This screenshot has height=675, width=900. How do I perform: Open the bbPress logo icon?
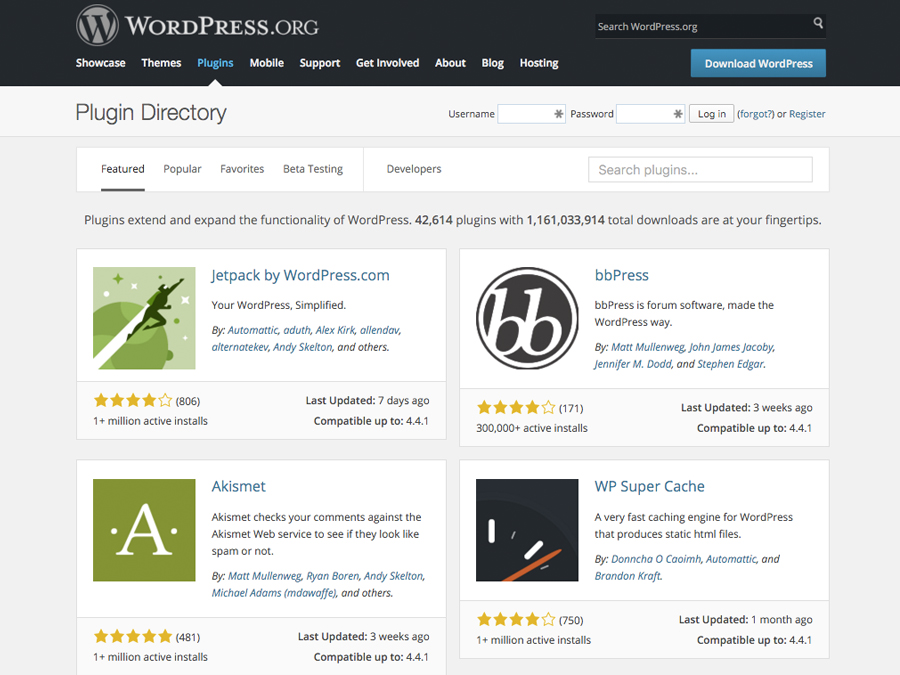tap(527, 318)
